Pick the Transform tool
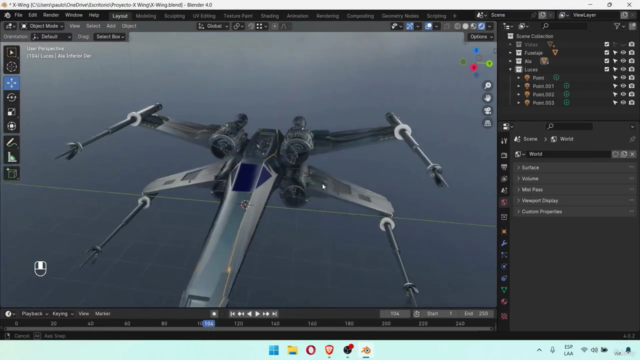640x360 pixels. (x=11, y=126)
